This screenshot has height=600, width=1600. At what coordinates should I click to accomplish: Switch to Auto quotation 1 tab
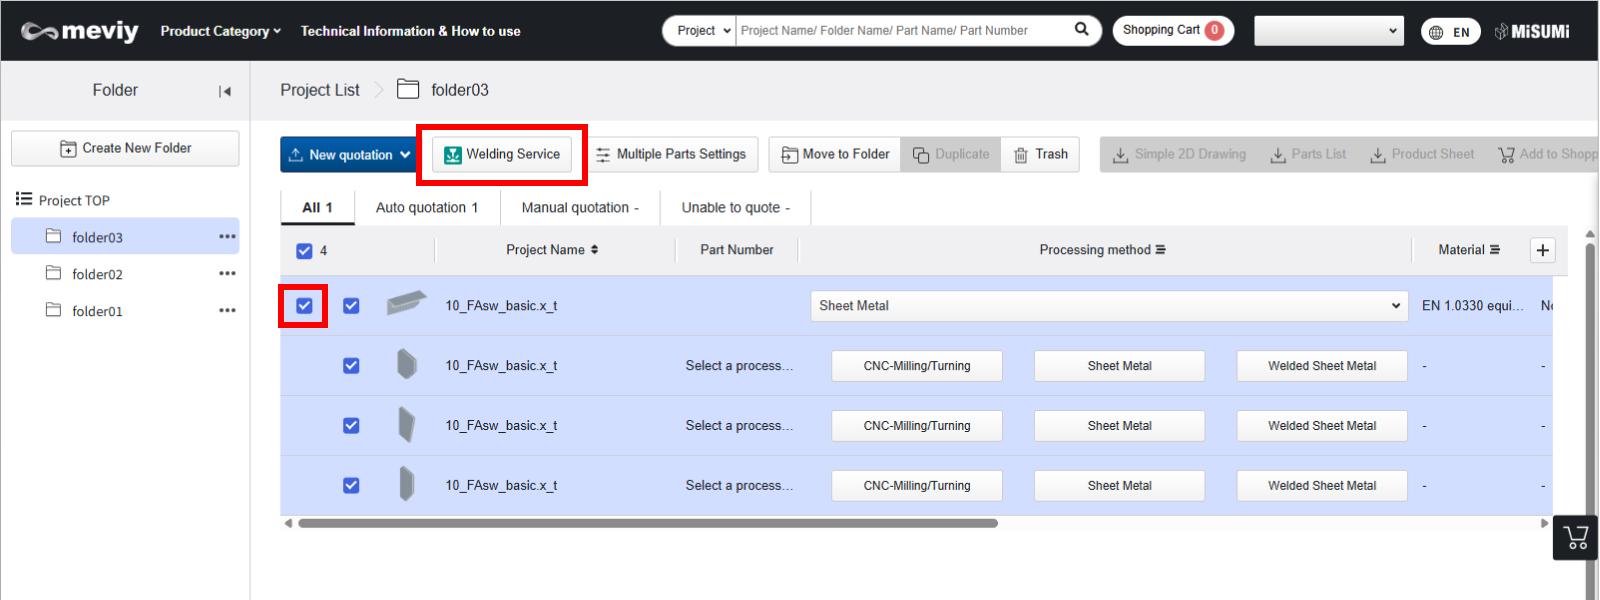tap(427, 207)
